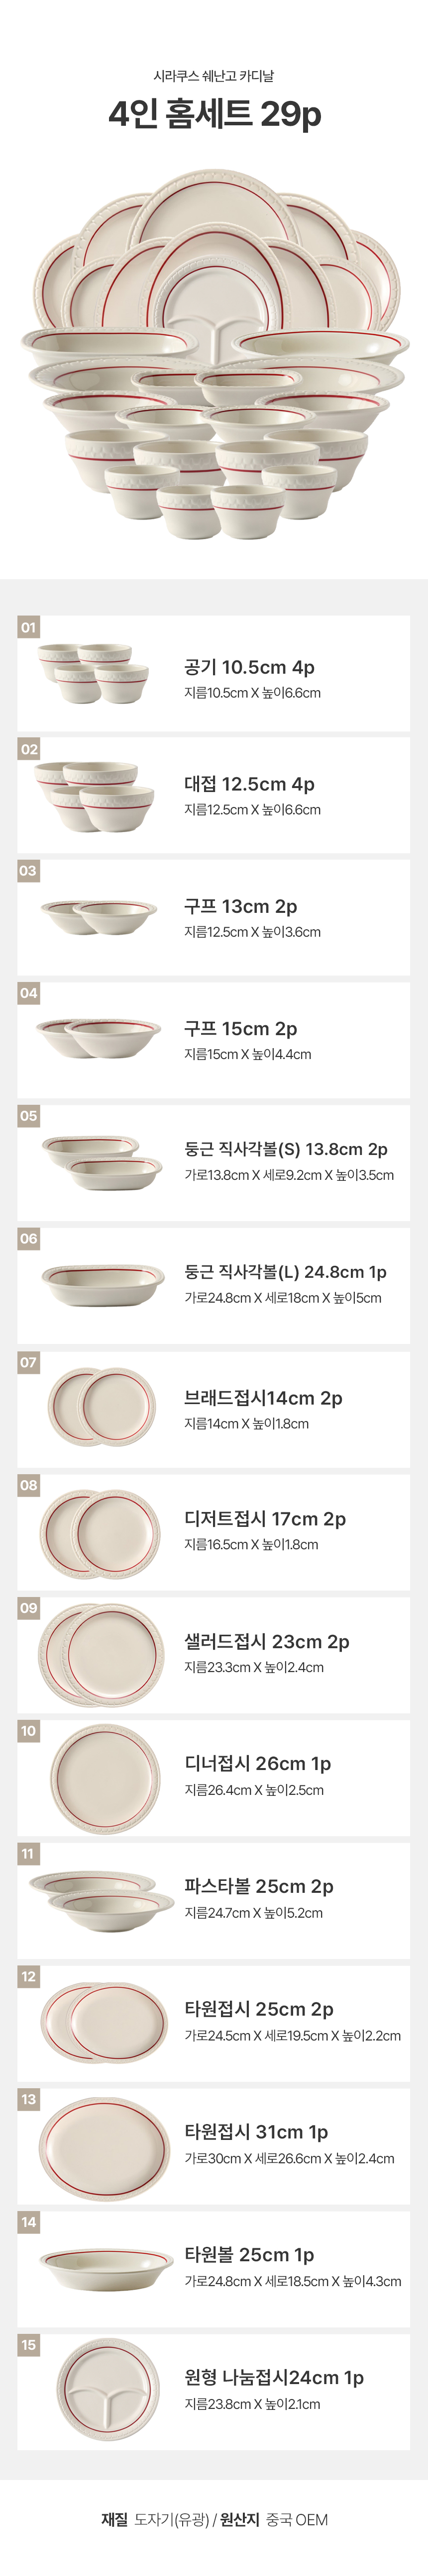Click the 둥근 직사각볼(L) 24.8cm dish image
428x2576 pixels.
103,1284
